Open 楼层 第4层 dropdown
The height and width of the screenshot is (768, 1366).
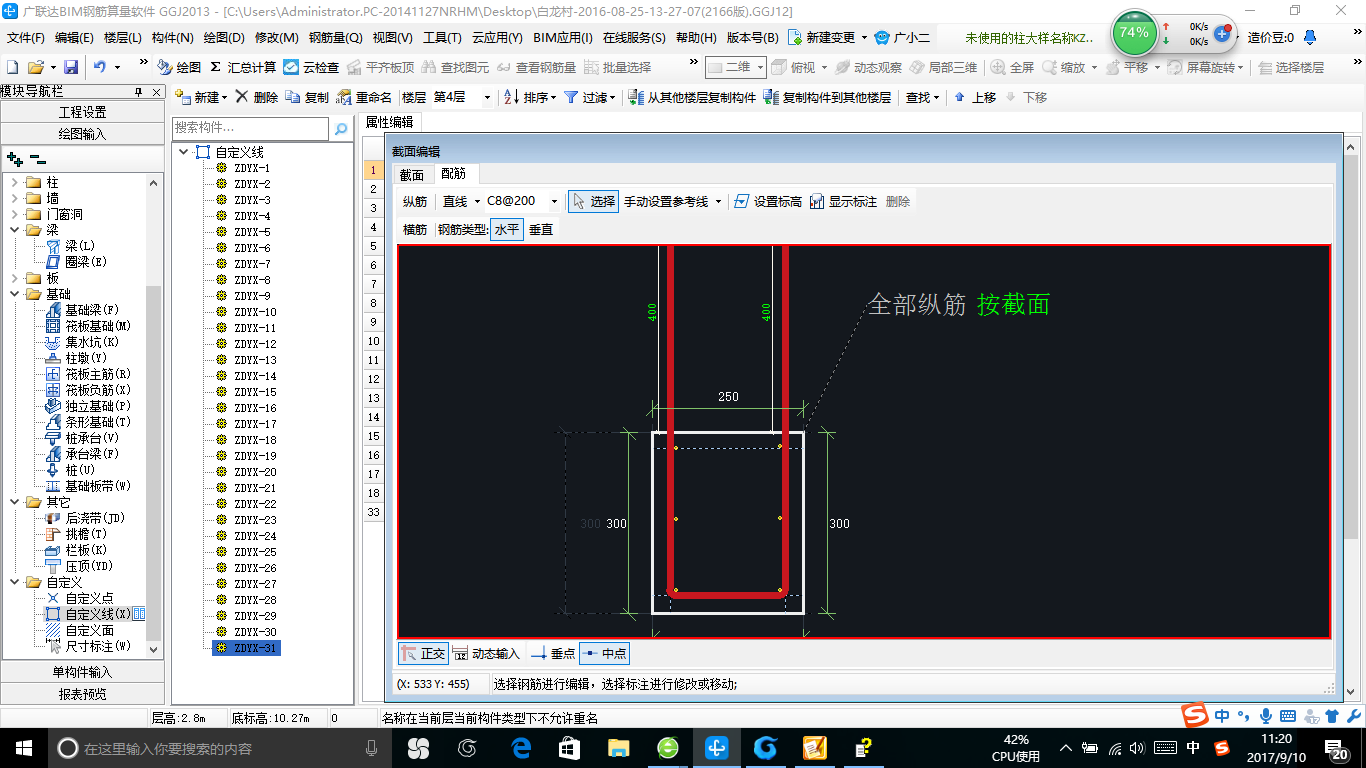click(487, 97)
